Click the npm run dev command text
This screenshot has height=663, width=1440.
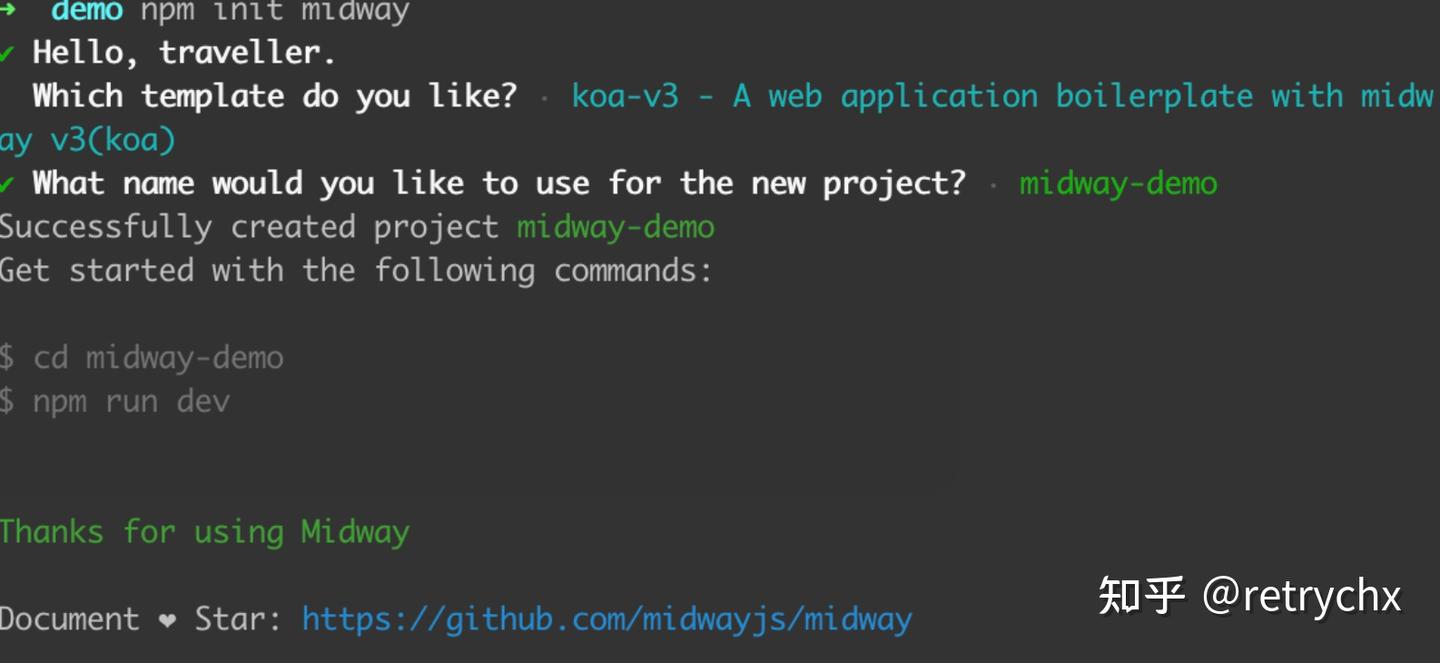132,402
